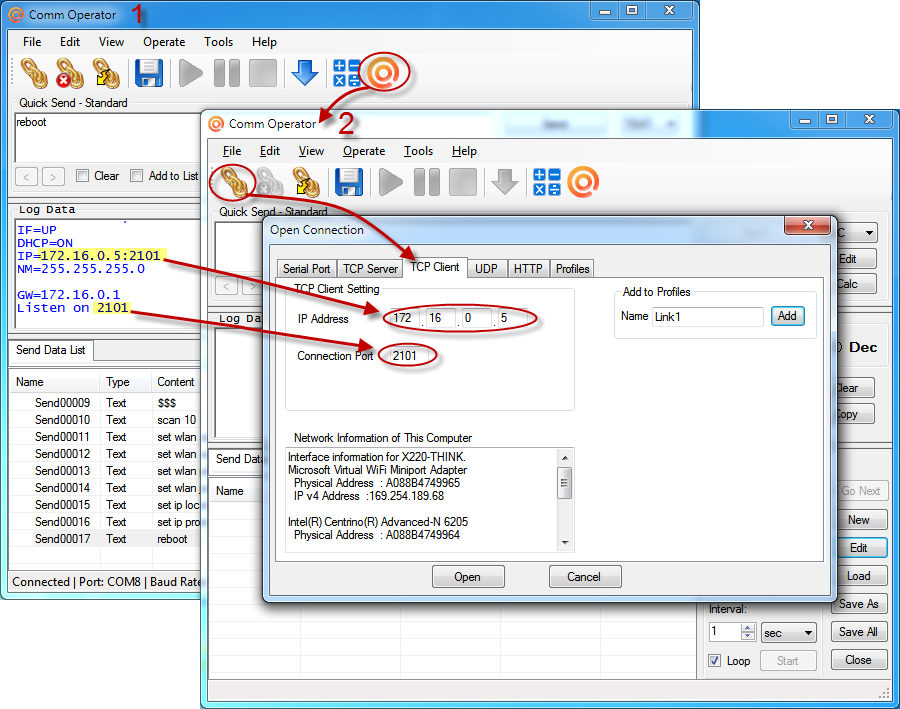The image size is (900, 709).
Task: Switch to the UDP tab
Action: point(486,269)
